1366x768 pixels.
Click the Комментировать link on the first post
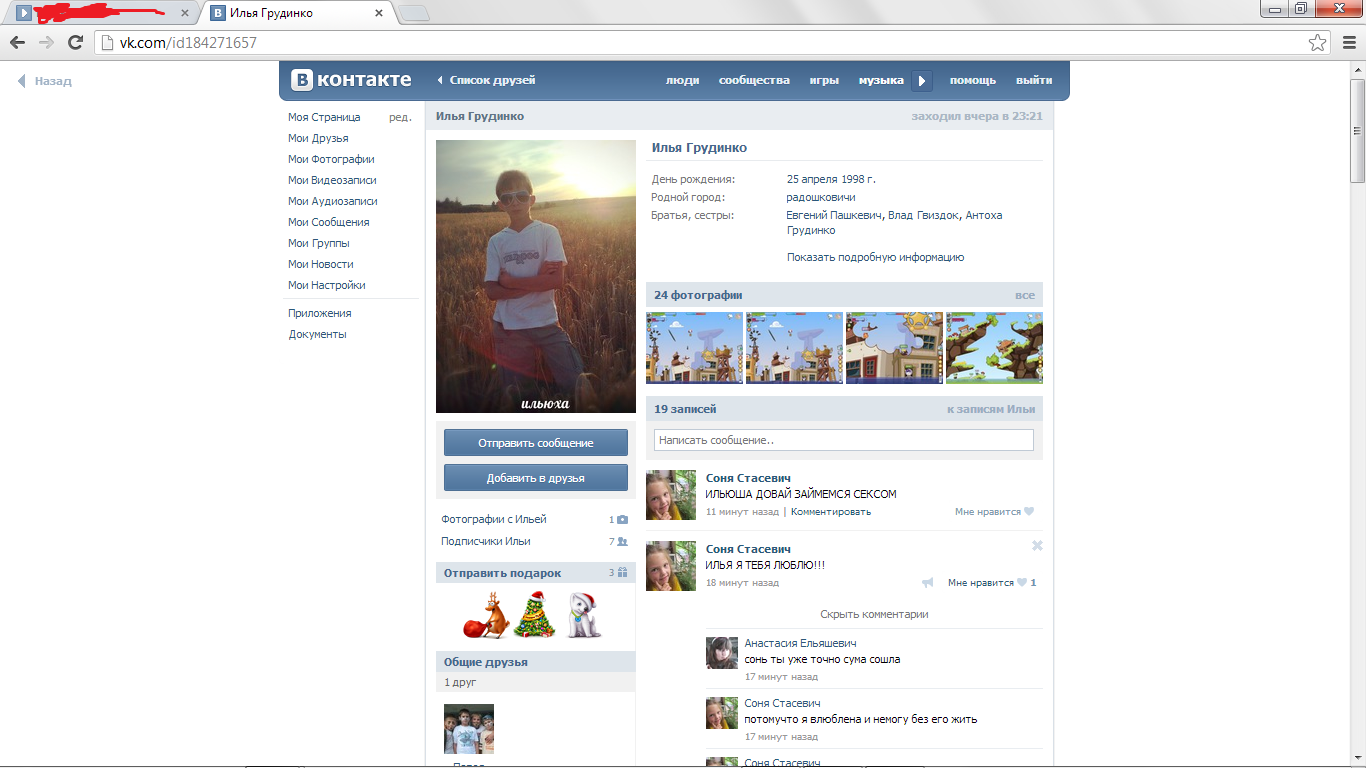(831, 511)
